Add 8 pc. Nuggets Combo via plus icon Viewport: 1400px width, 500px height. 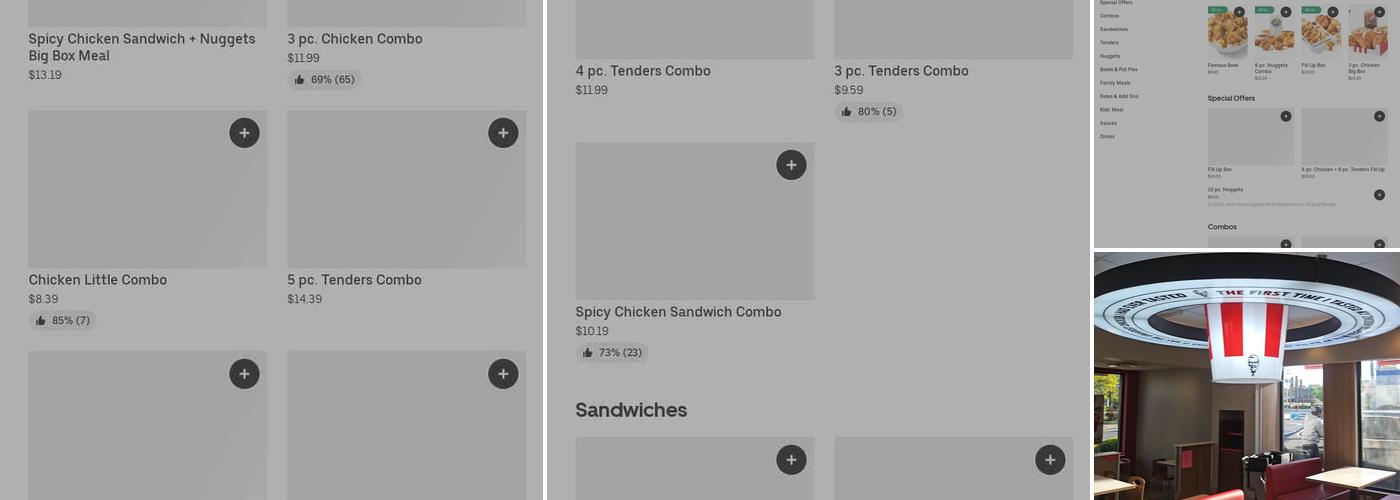pos(1286,12)
